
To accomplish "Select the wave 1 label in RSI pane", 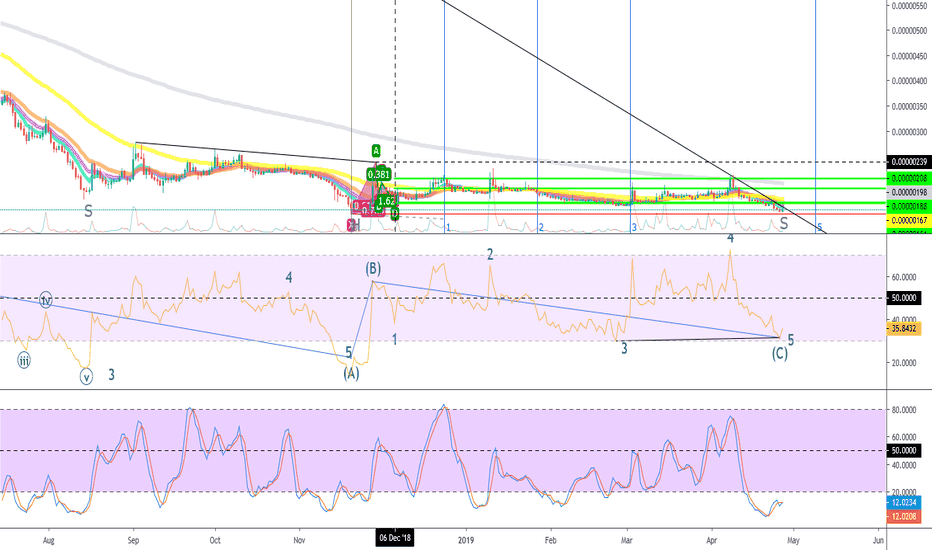I will (394, 340).
